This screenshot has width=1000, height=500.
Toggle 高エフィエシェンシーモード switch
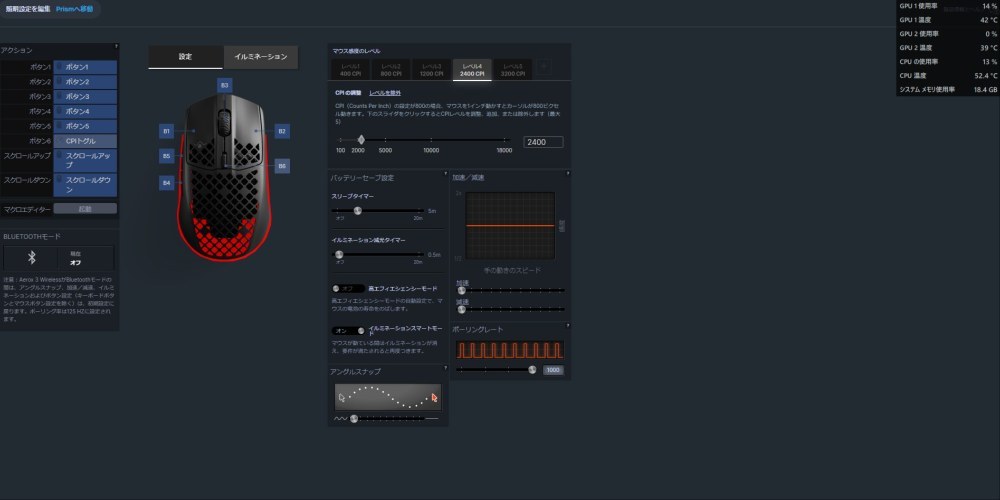point(348,288)
